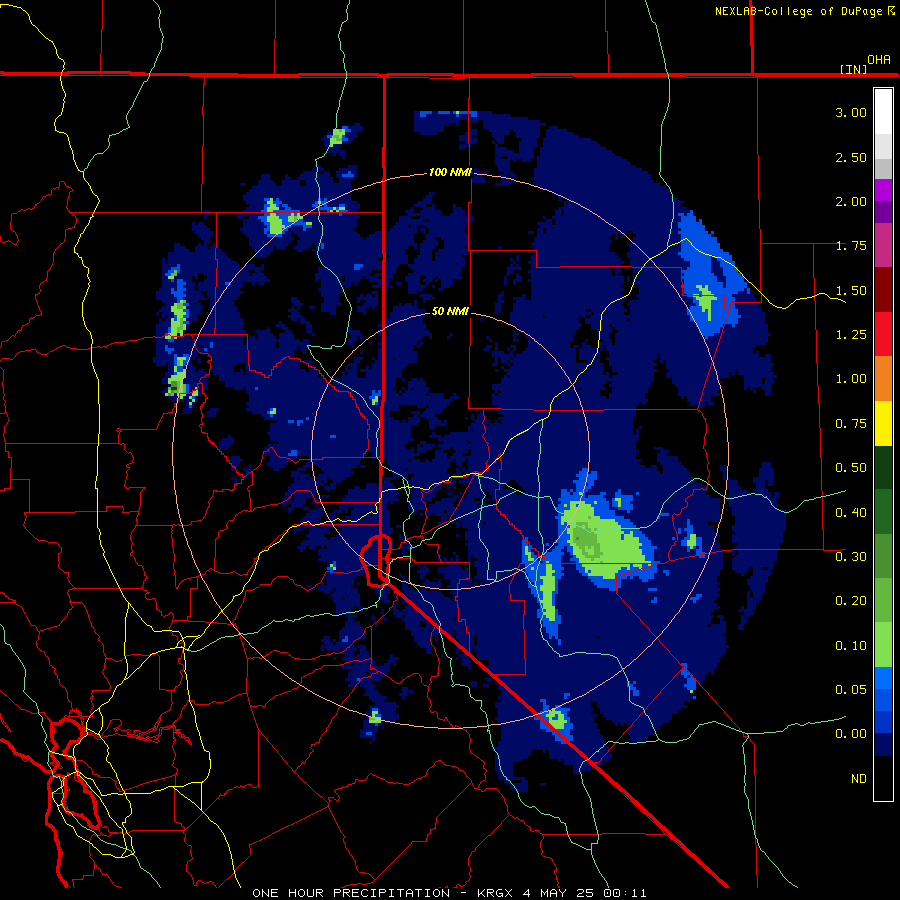Click the 1.00 legend value
Image resolution: width=900 pixels, height=900 pixels.
(x=851, y=379)
